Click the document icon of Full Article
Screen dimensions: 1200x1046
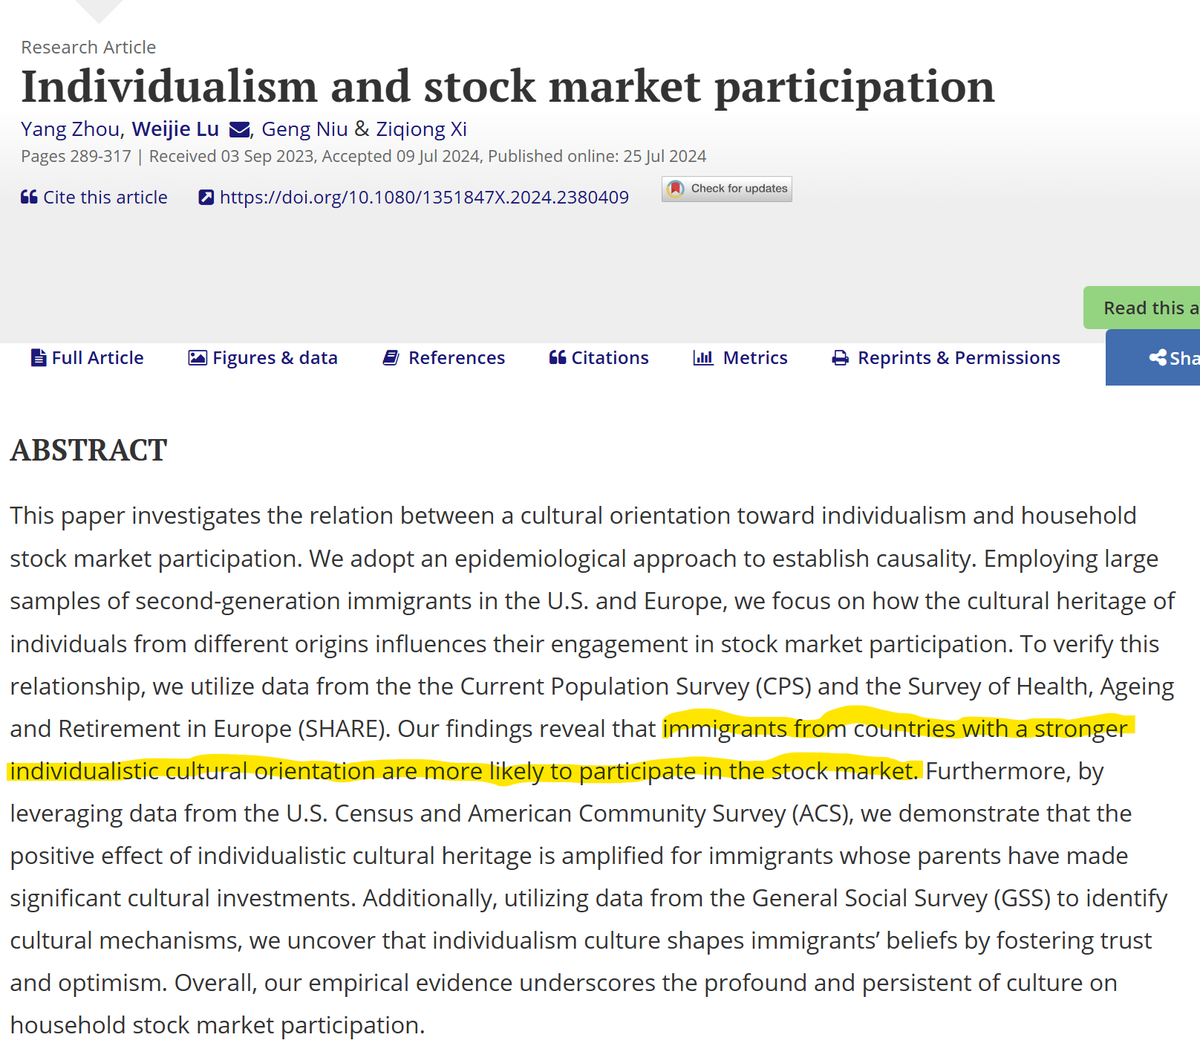tap(39, 358)
